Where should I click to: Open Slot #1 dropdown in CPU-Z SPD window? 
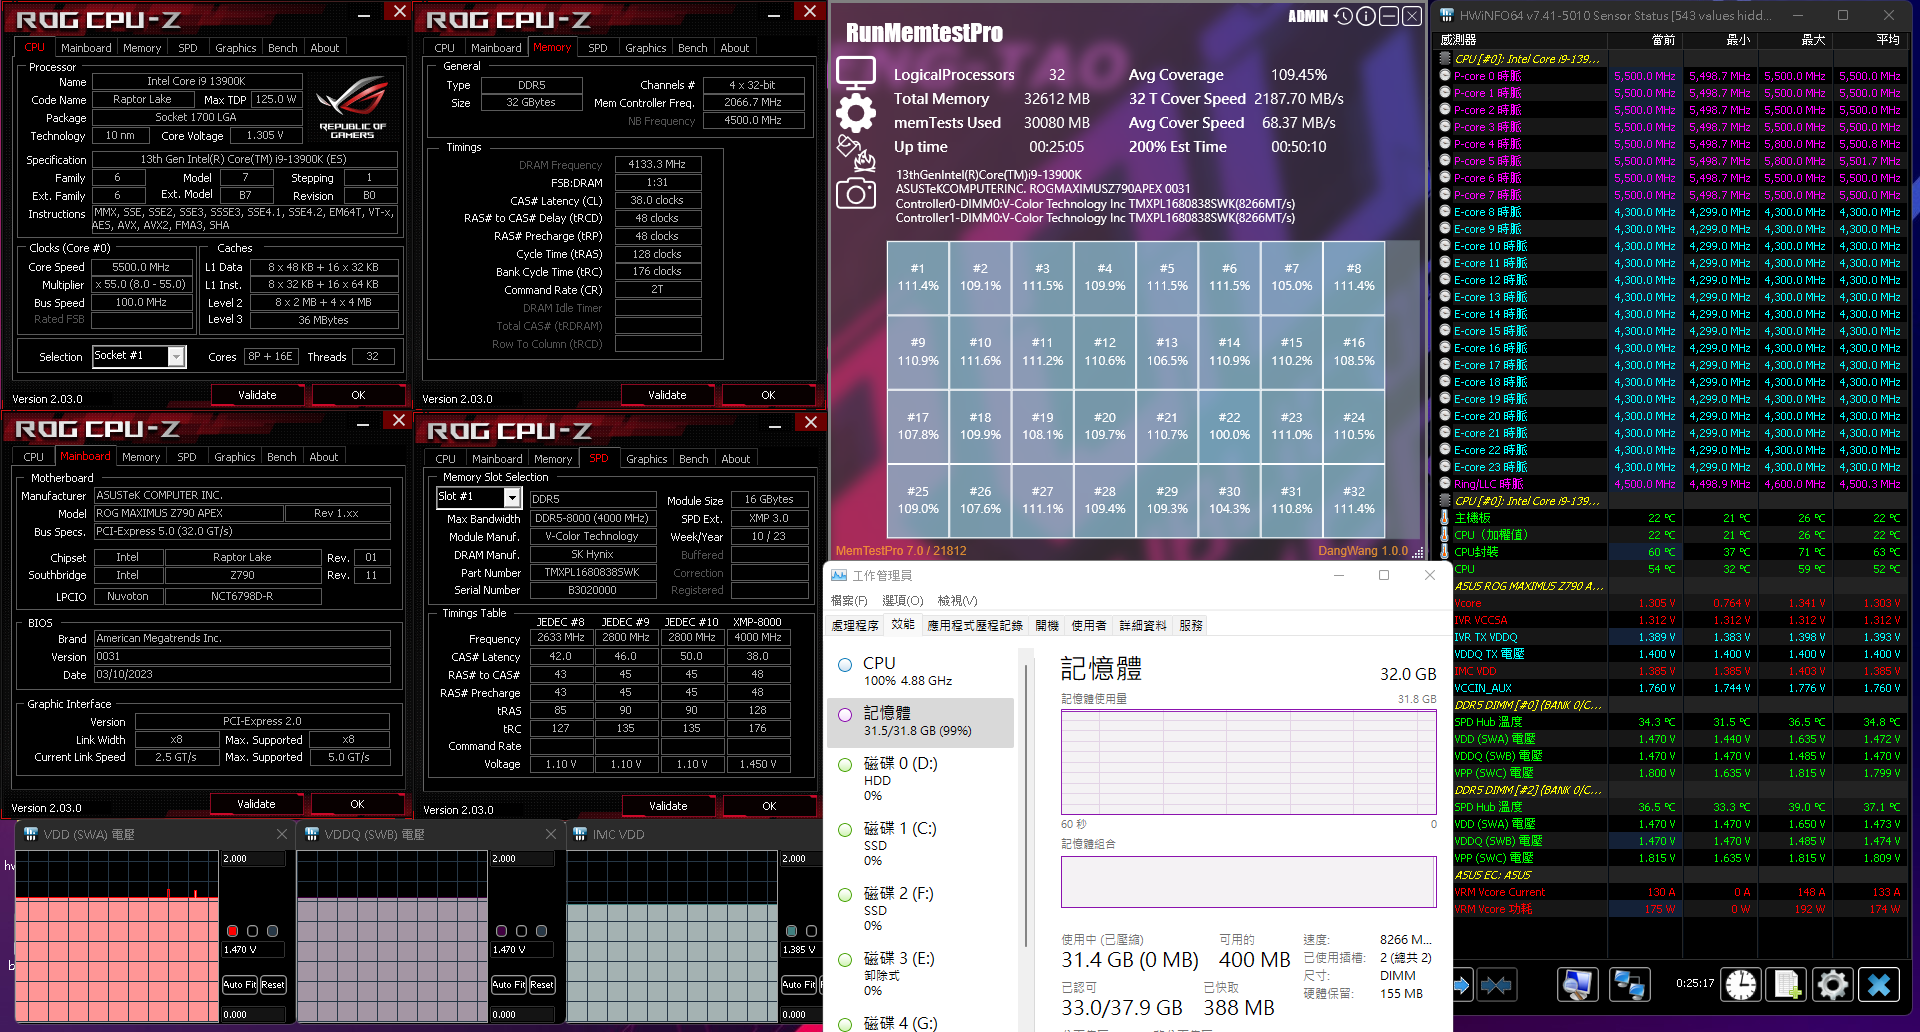[x=512, y=497]
